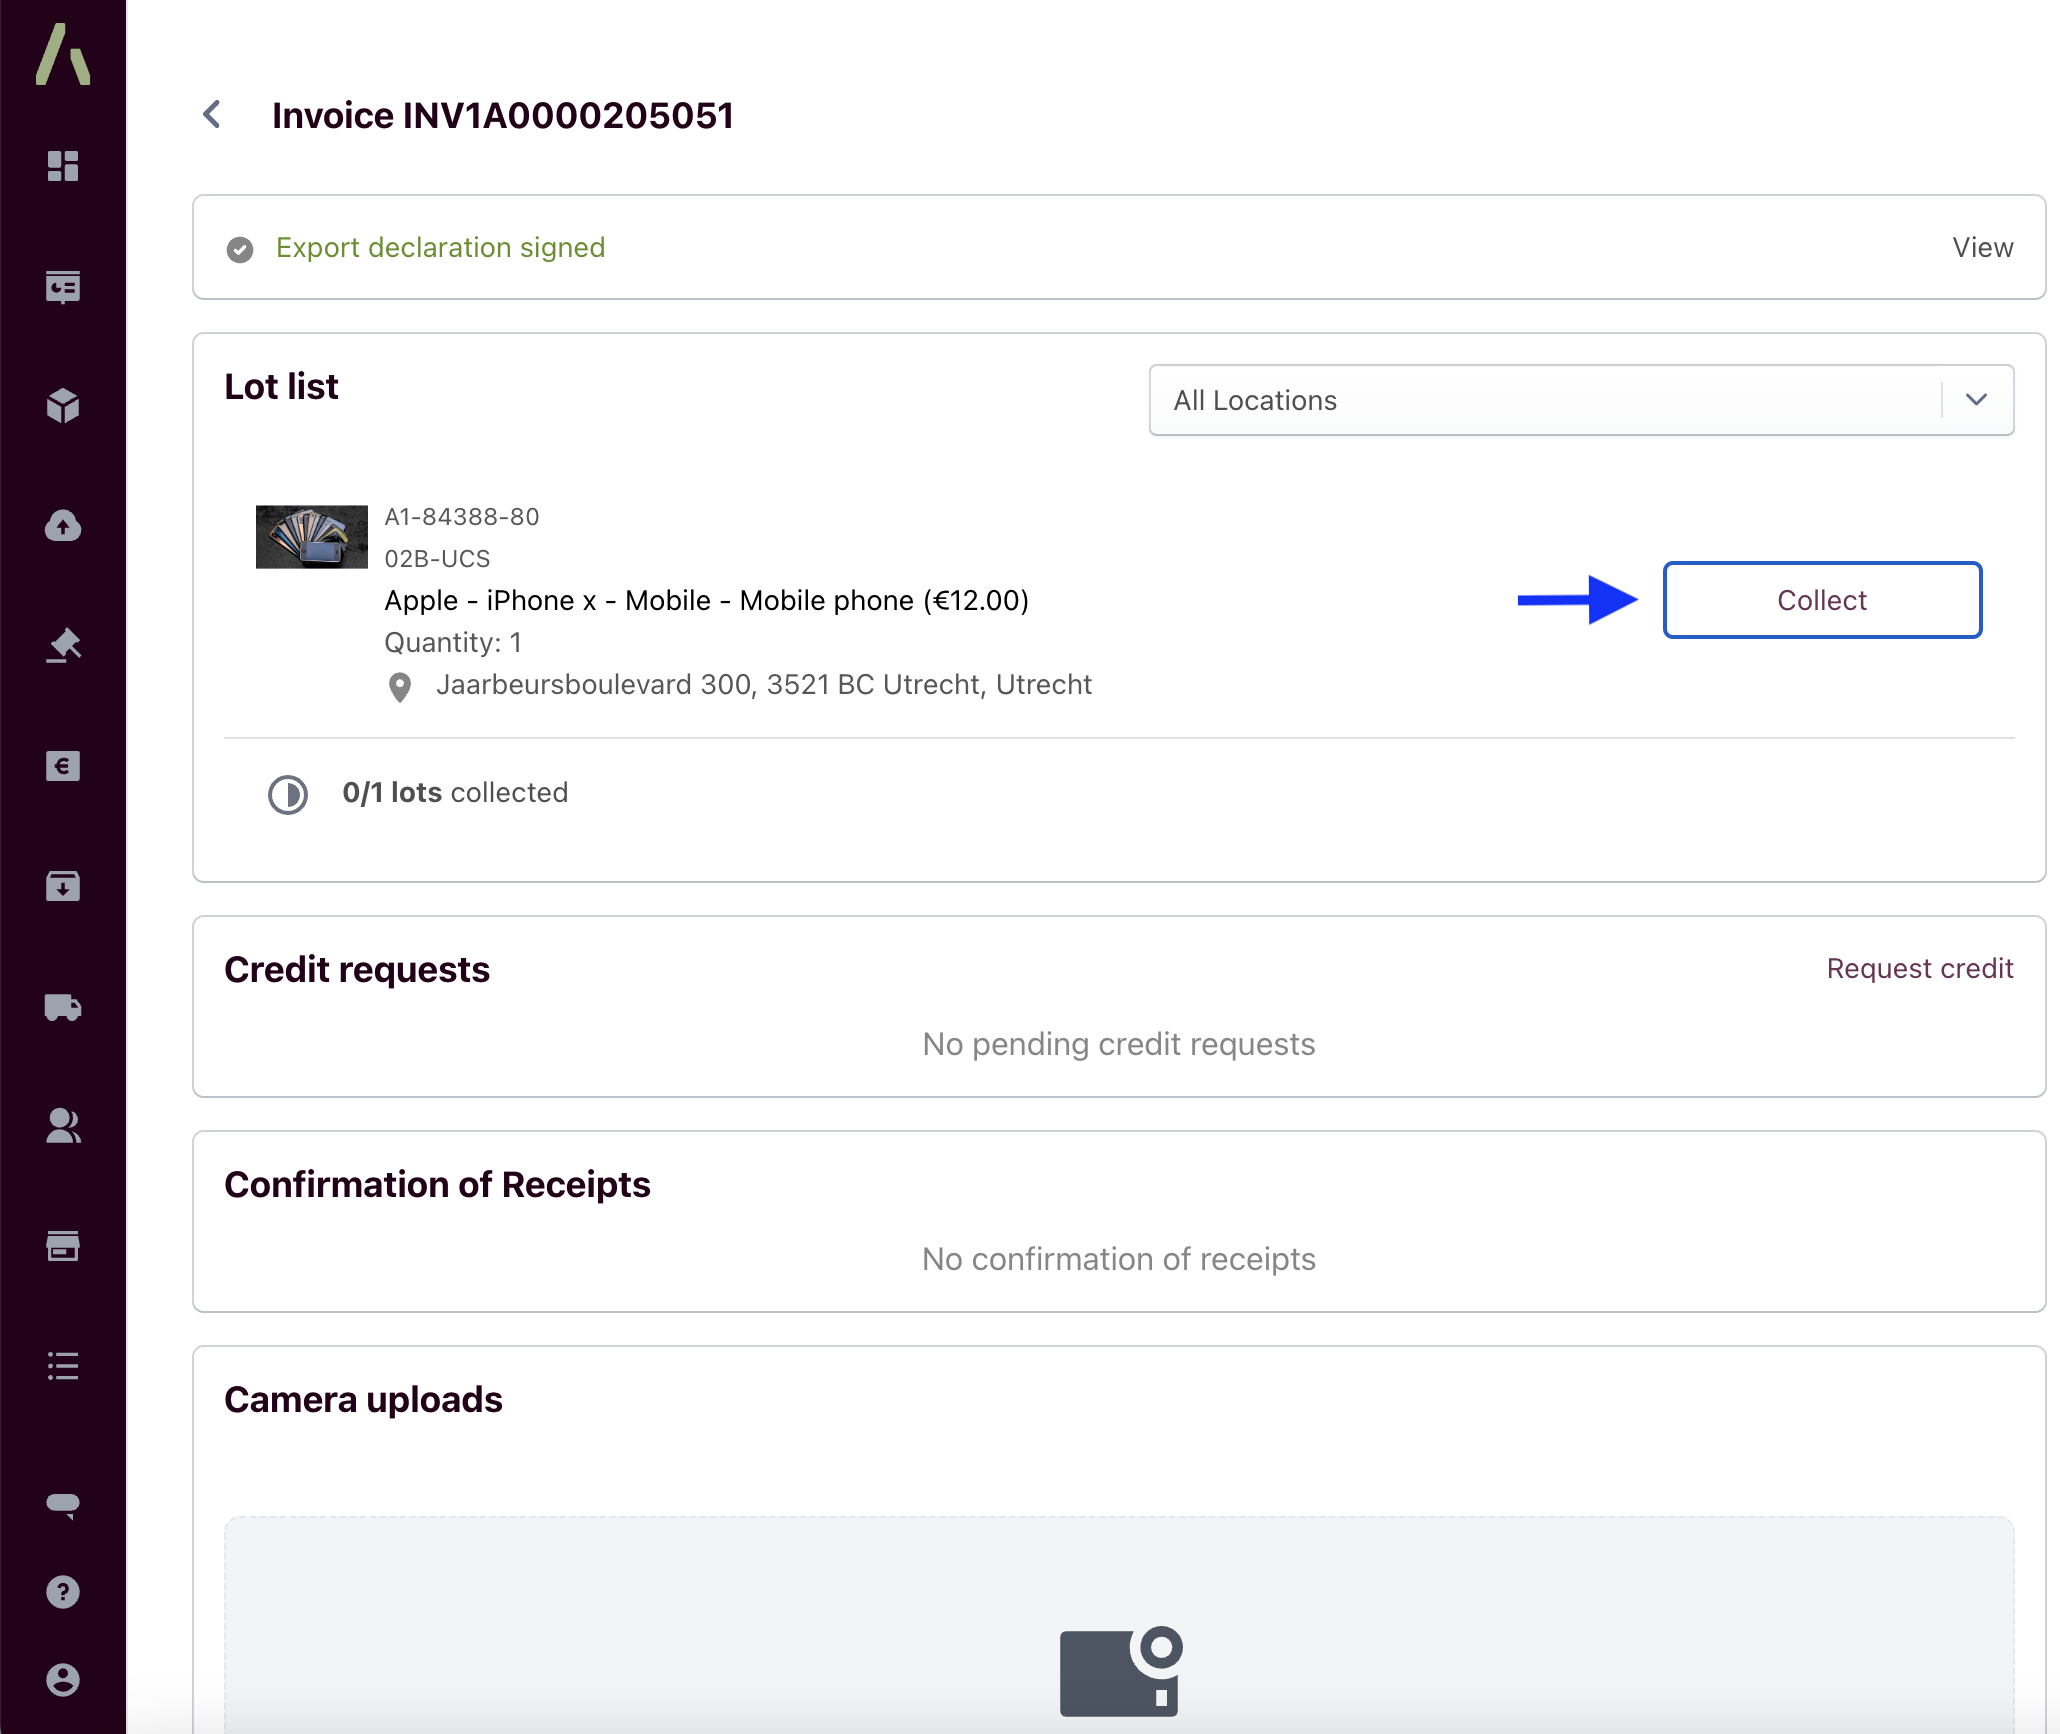Click the iPhone lot thumbnail image
This screenshot has width=2060, height=1734.
tap(312, 537)
